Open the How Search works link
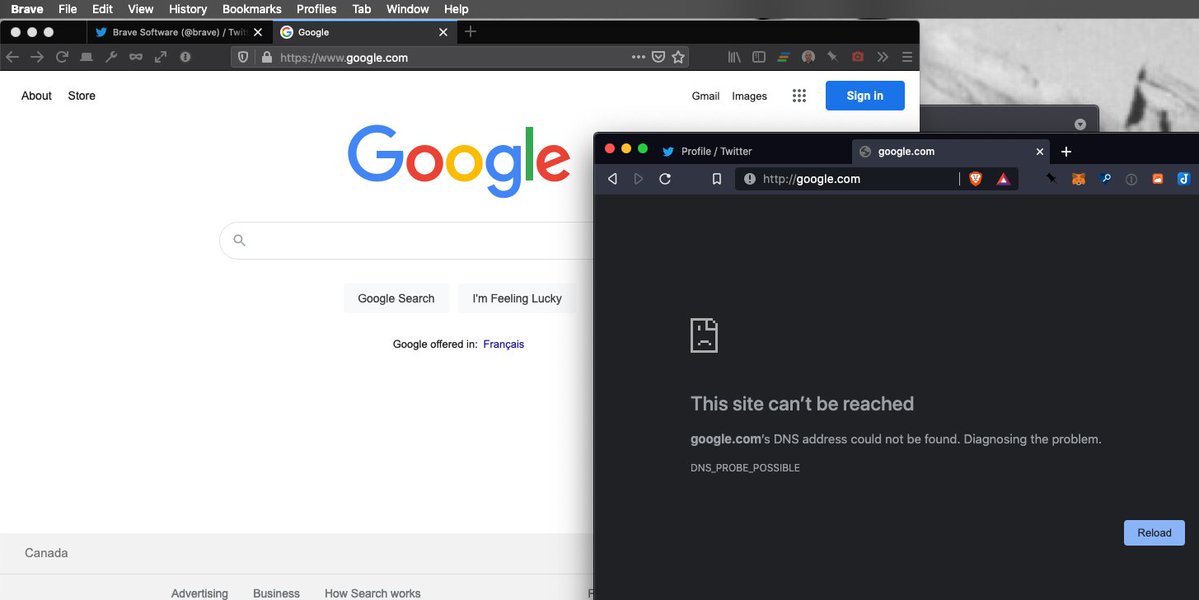This screenshot has width=1199, height=600. click(372, 593)
